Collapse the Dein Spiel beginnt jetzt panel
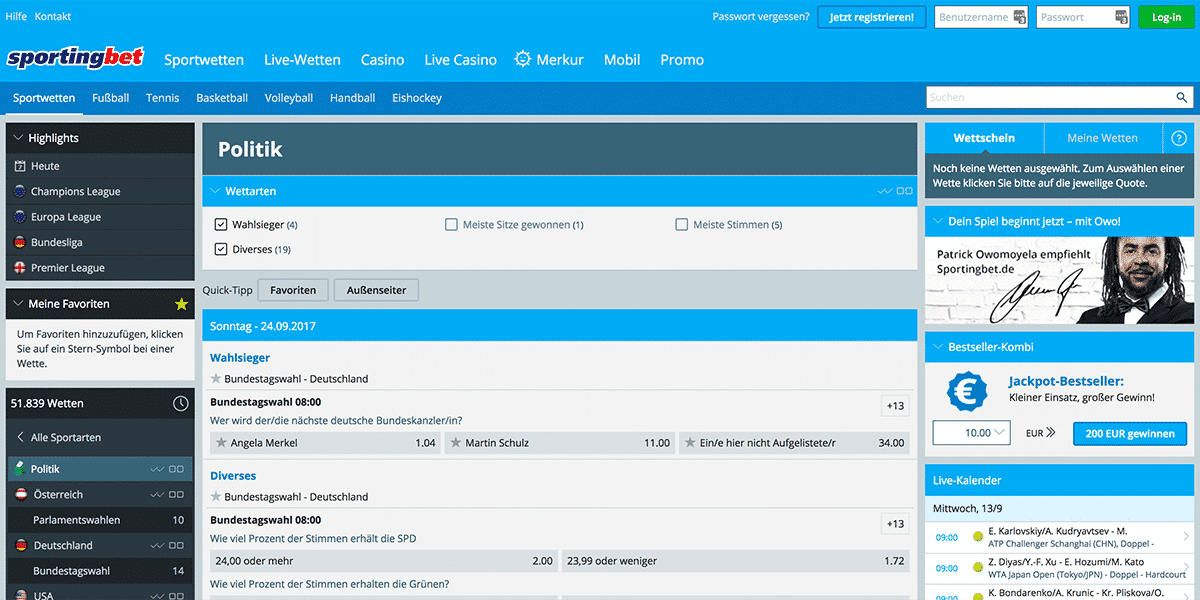This screenshot has height=600, width=1200. pos(936,221)
